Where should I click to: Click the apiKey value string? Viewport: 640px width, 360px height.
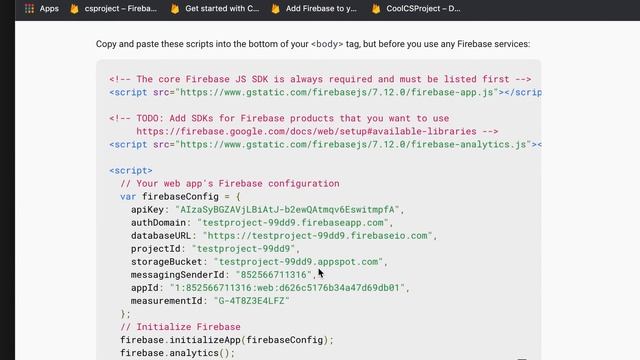click(x=287, y=210)
